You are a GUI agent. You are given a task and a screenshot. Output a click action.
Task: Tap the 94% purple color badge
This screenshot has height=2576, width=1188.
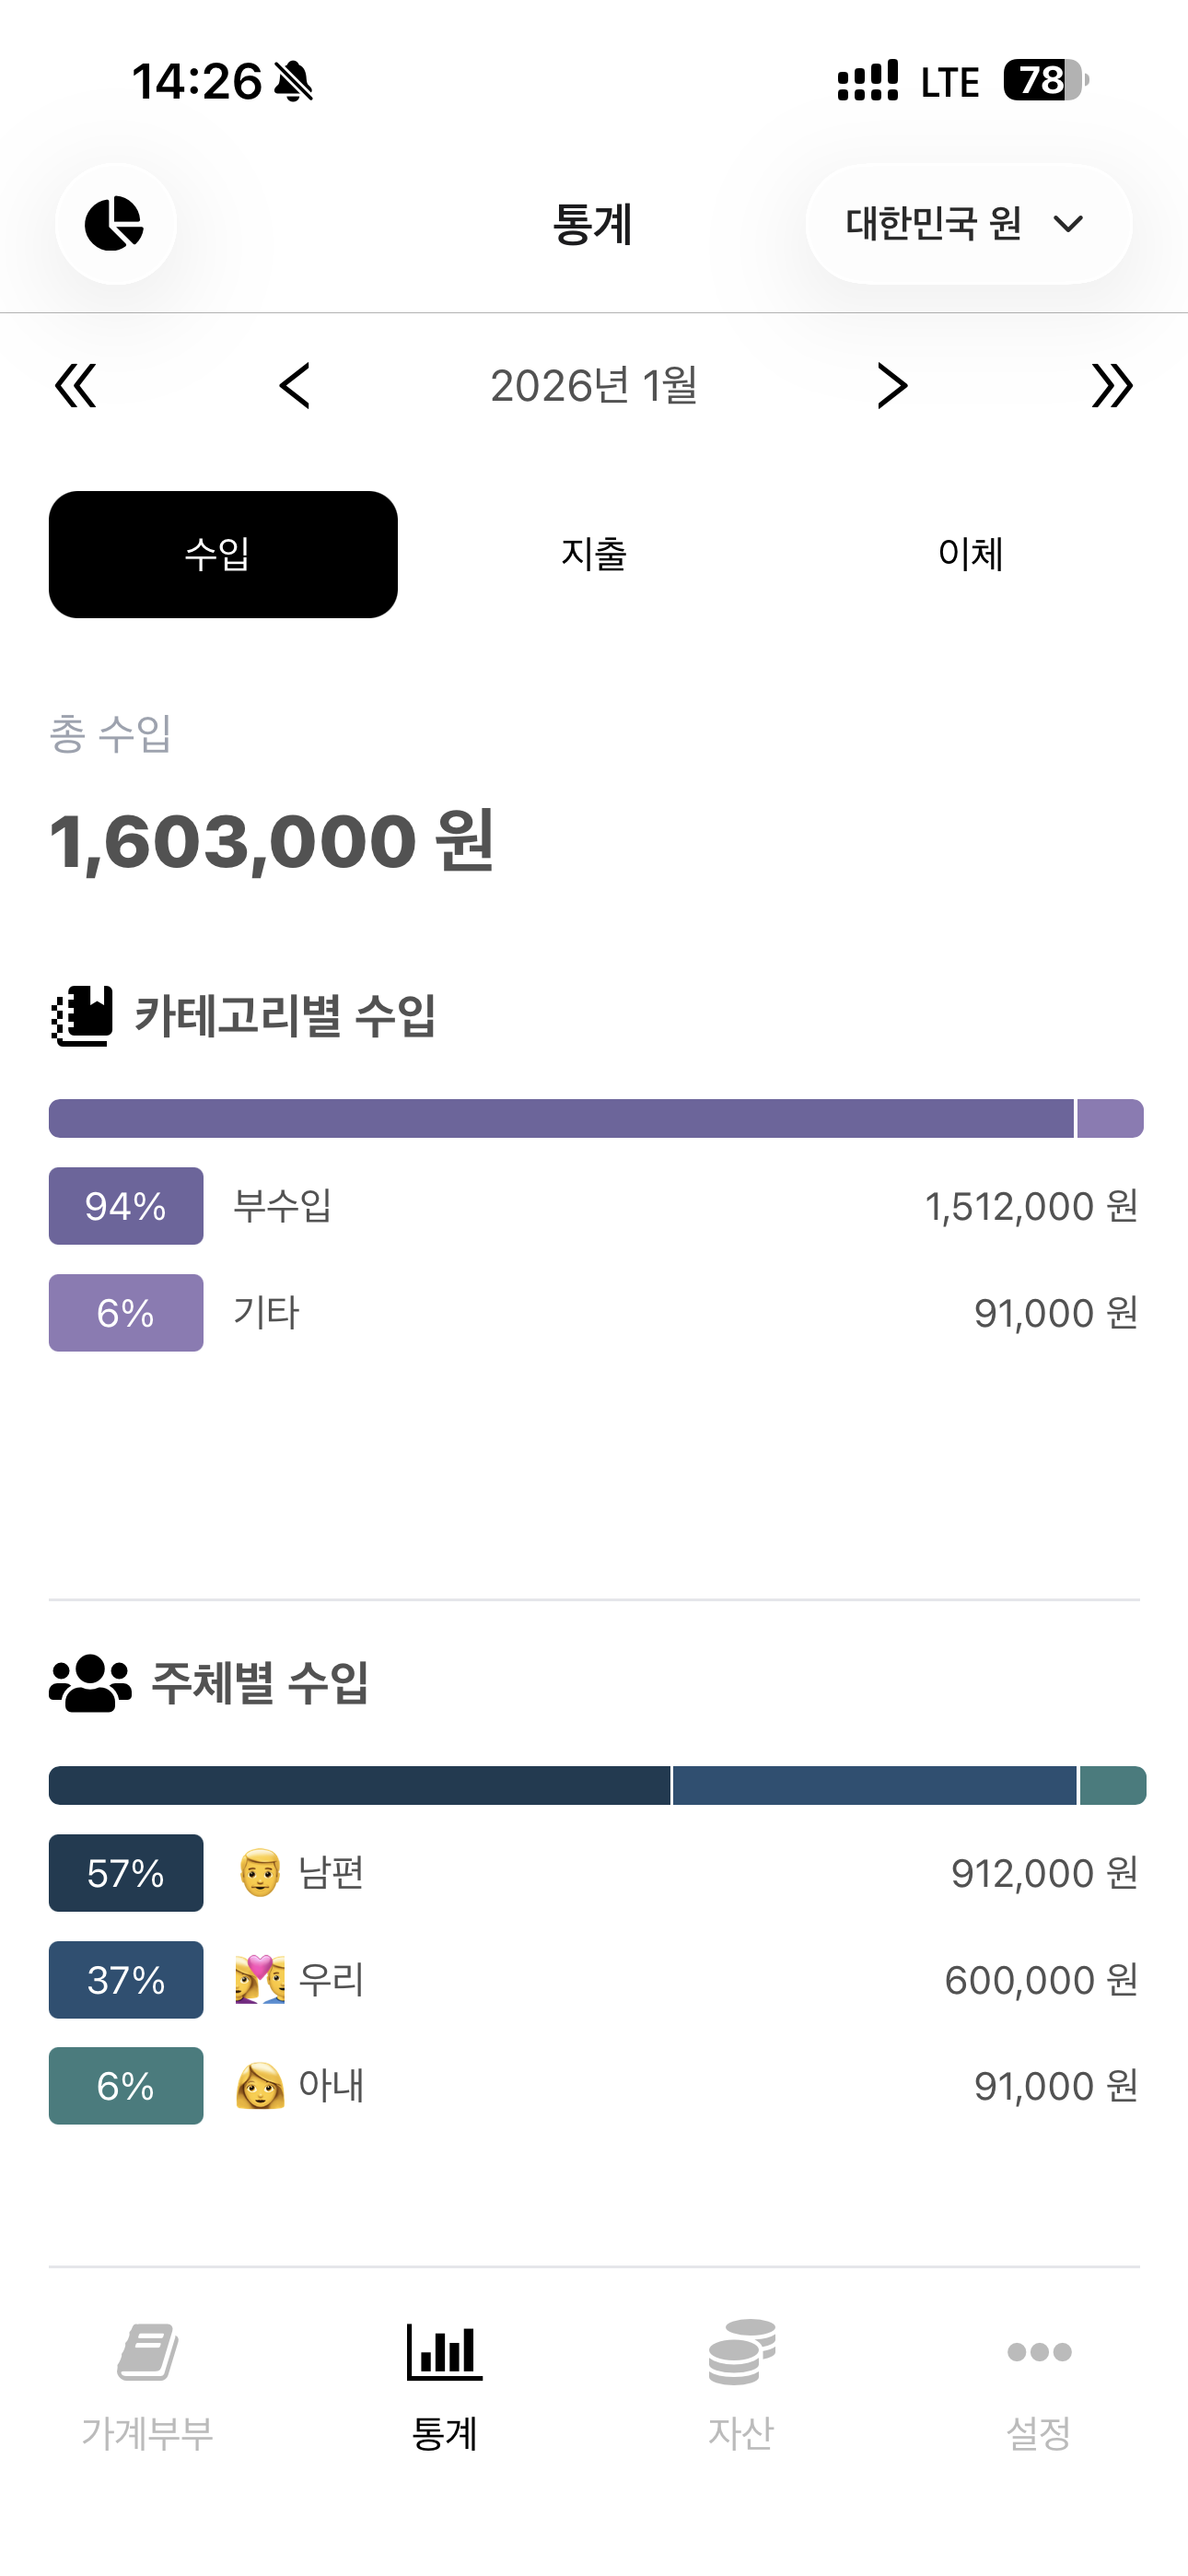tap(126, 1206)
